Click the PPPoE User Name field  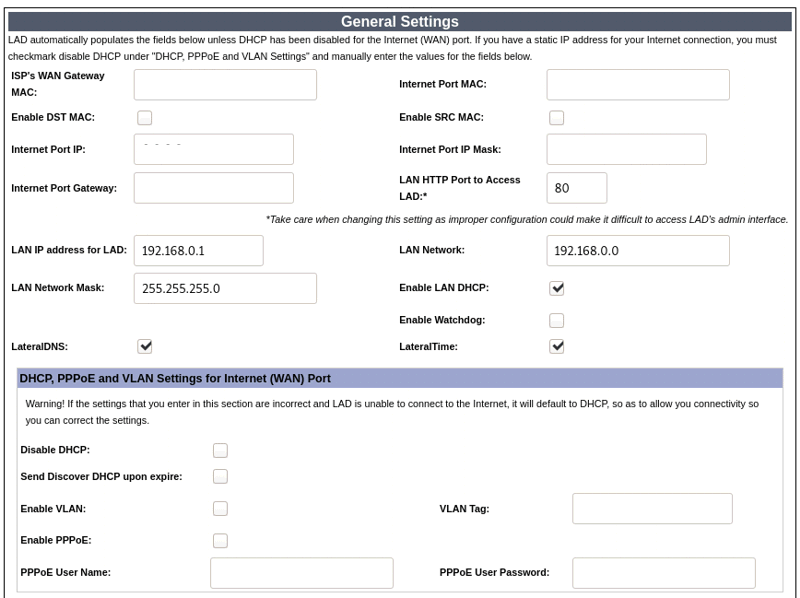point(302,573)
